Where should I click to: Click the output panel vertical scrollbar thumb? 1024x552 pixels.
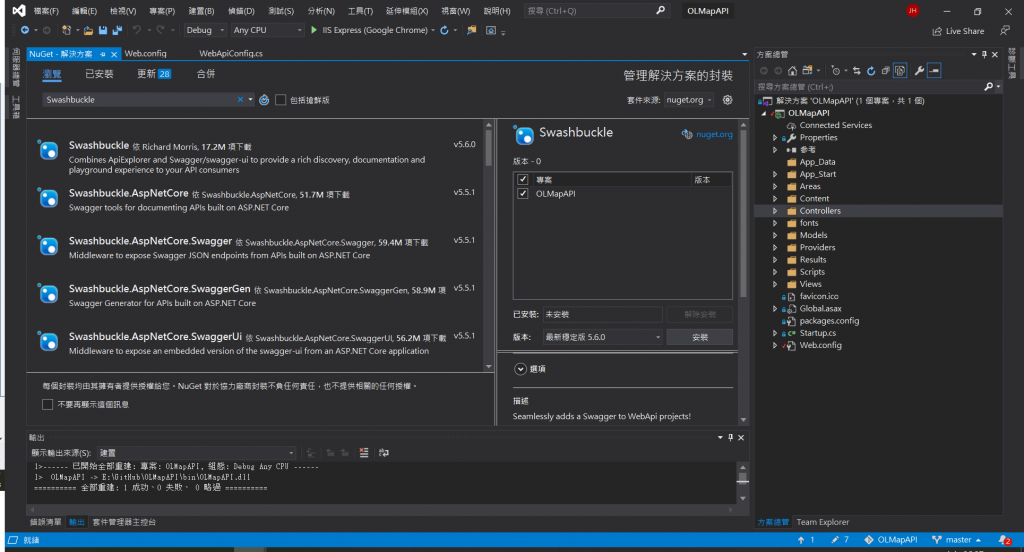point(743,479)
